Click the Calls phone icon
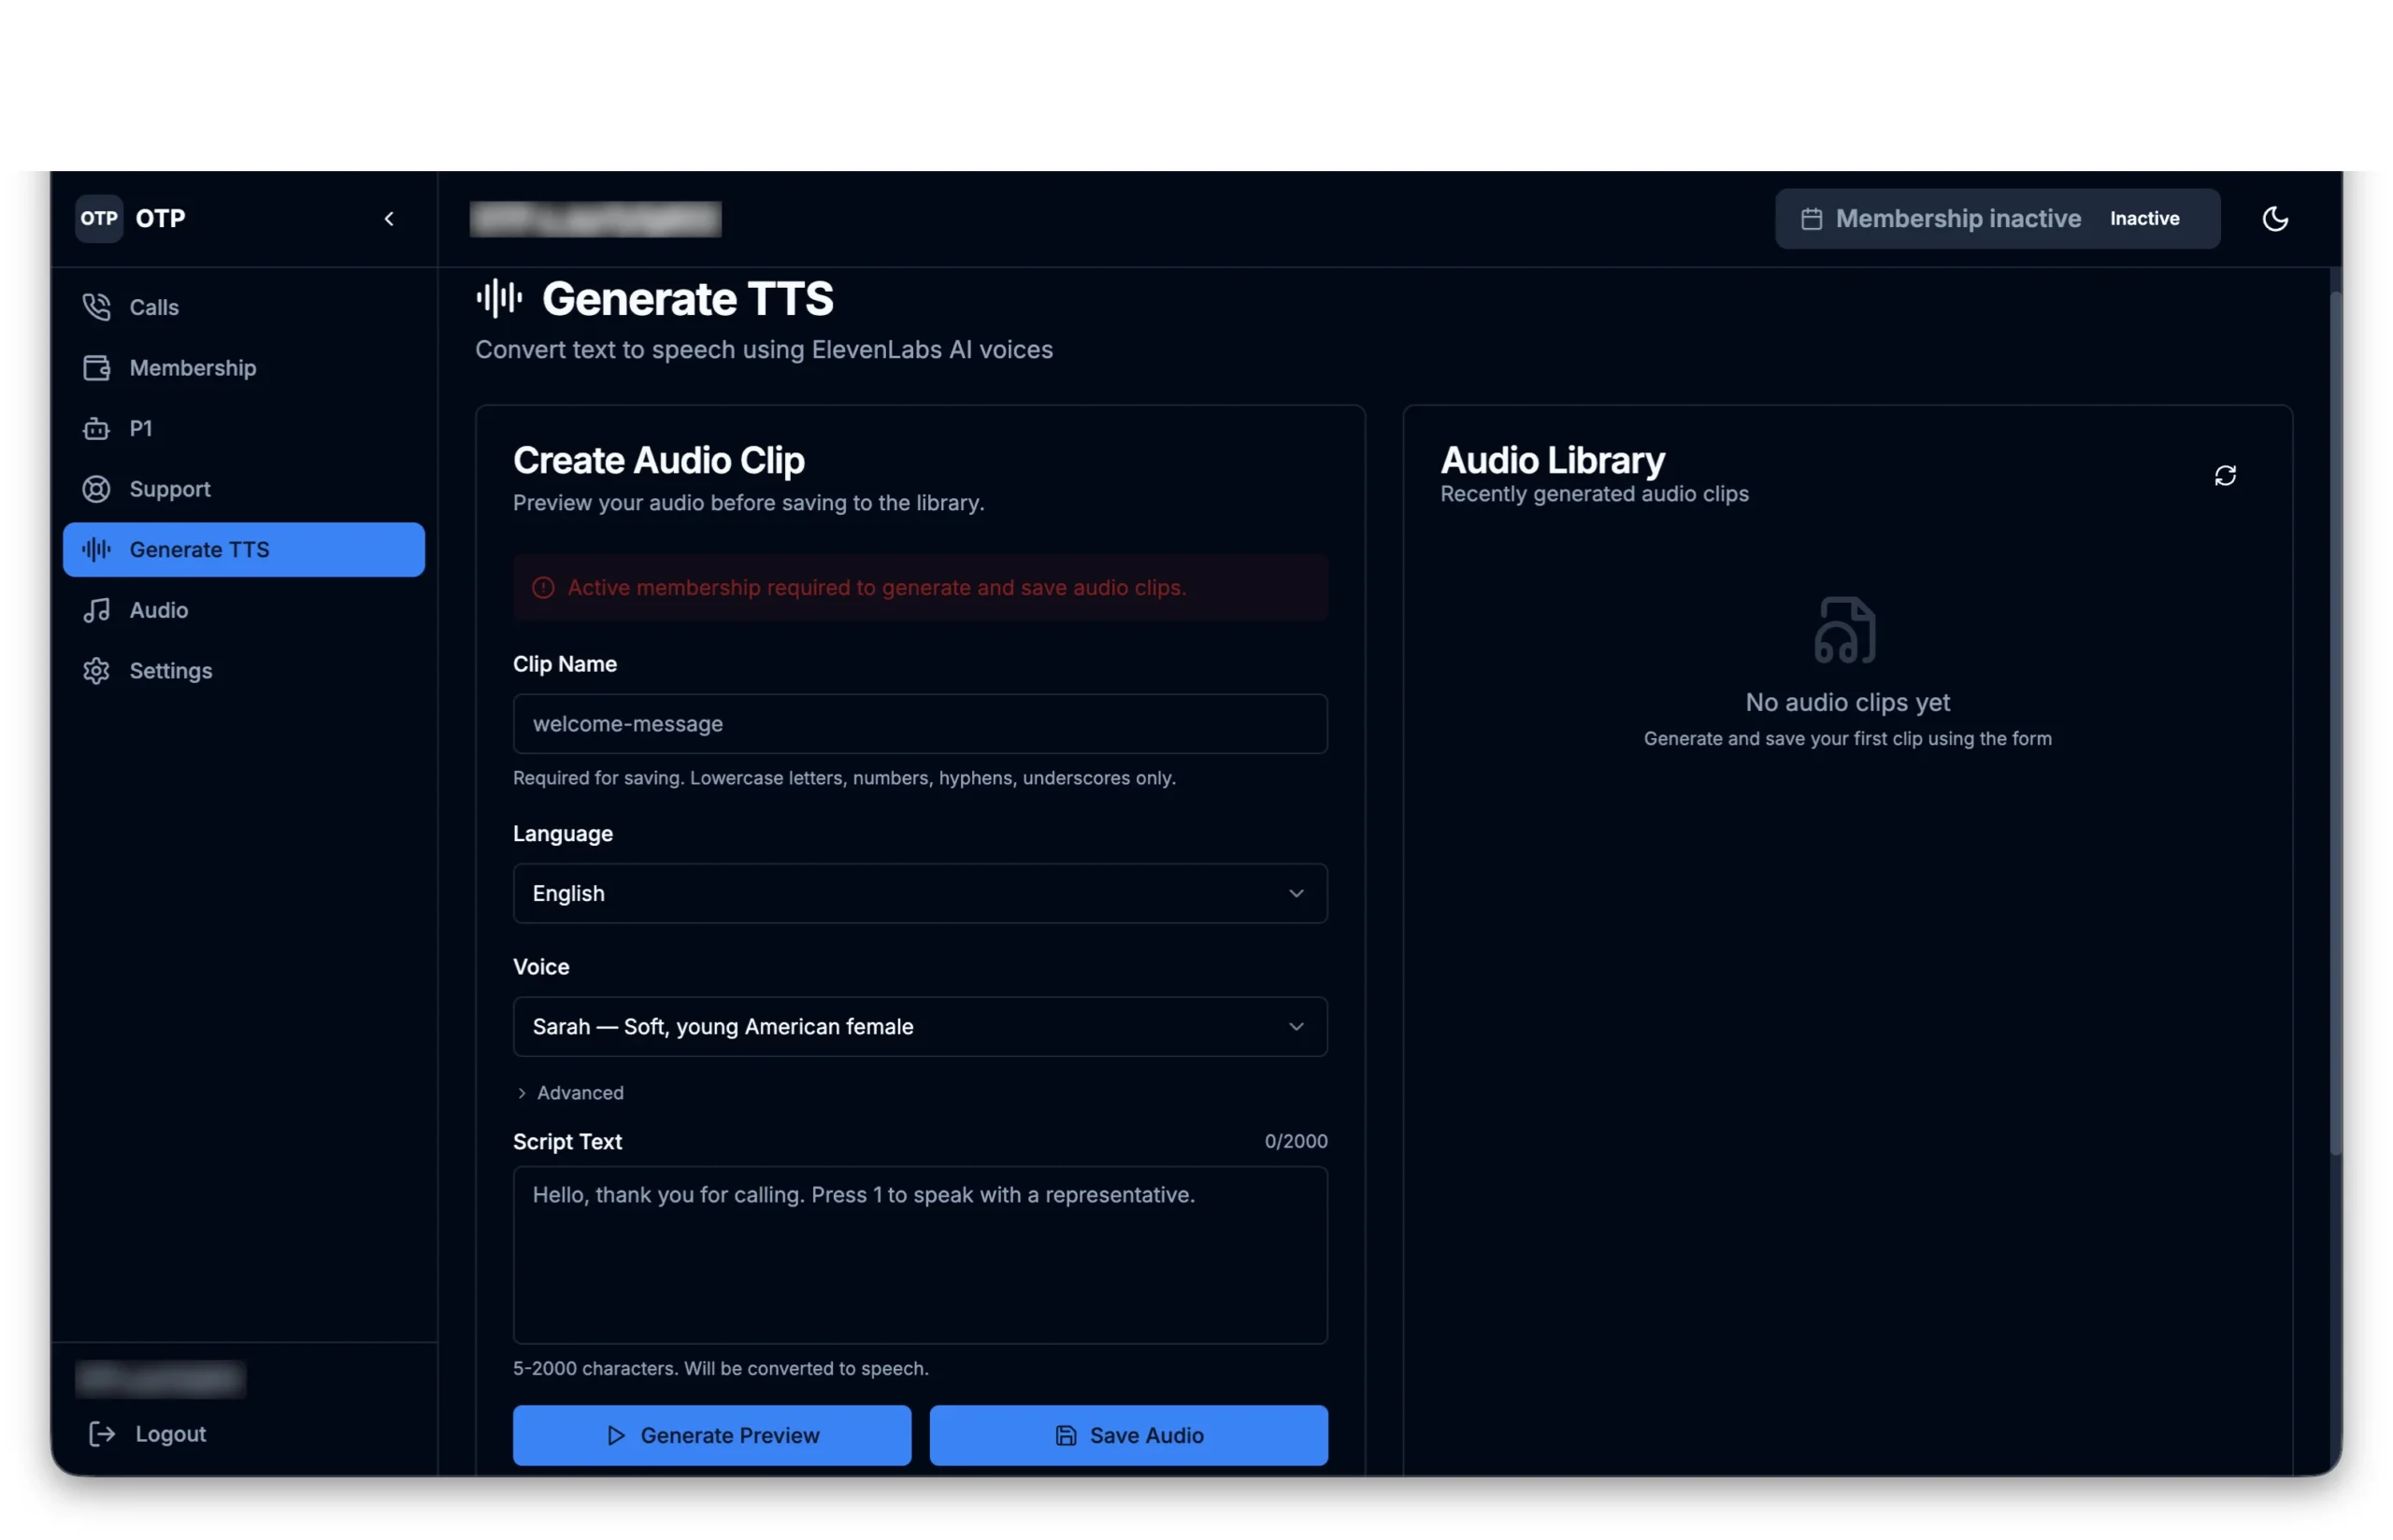 click(96, 307)
